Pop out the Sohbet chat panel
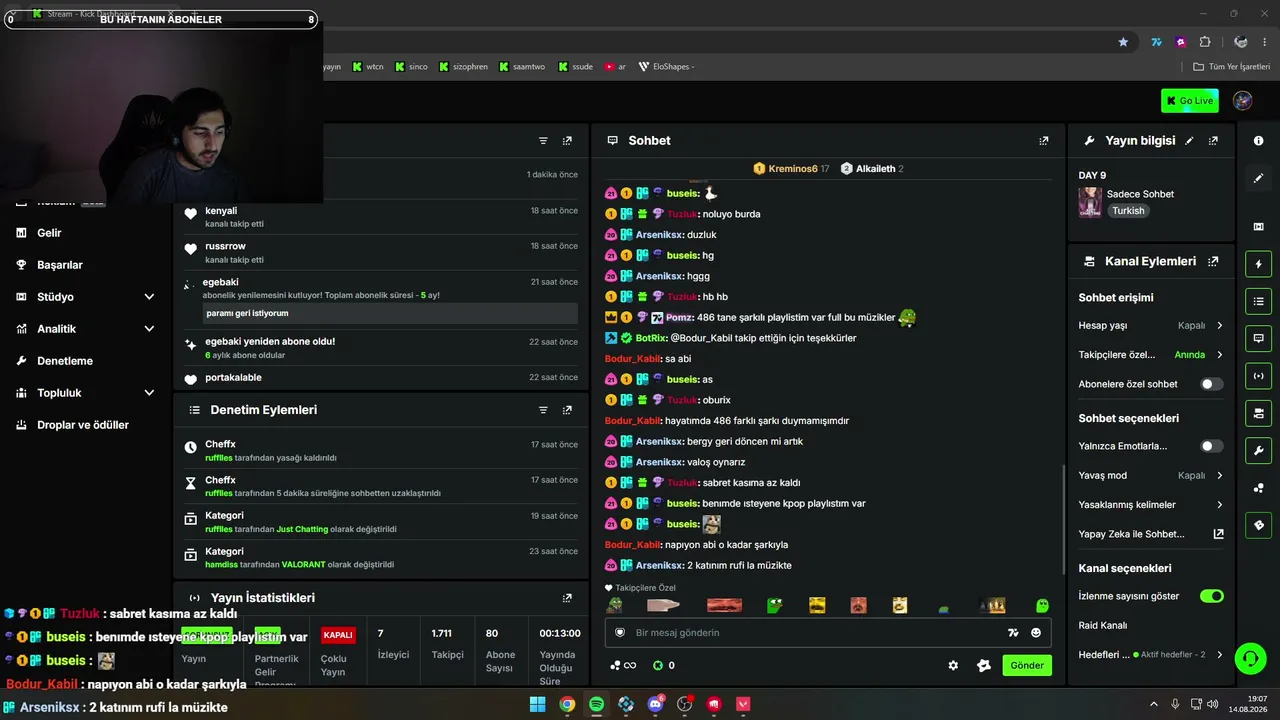This screenshot has width=1280, height=720. 1044,141
